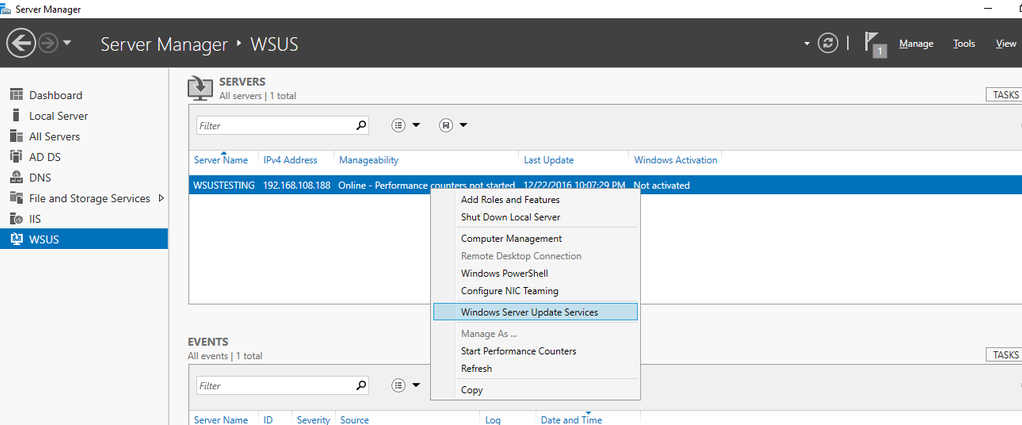This screenshot has height=425, width=1022.
Task: Open the Events TASKS dropdown
Action: pos(1004,355)
